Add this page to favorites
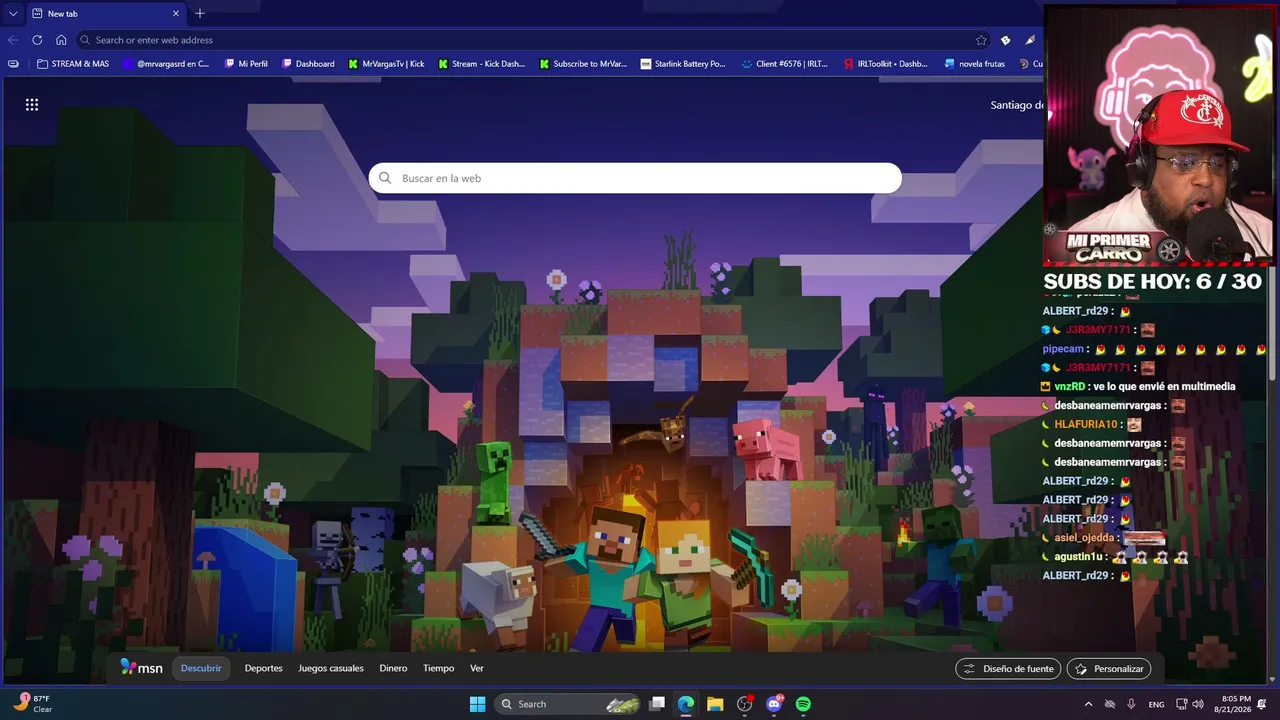This screenshot has height=720, width=1280. (981, 40)
